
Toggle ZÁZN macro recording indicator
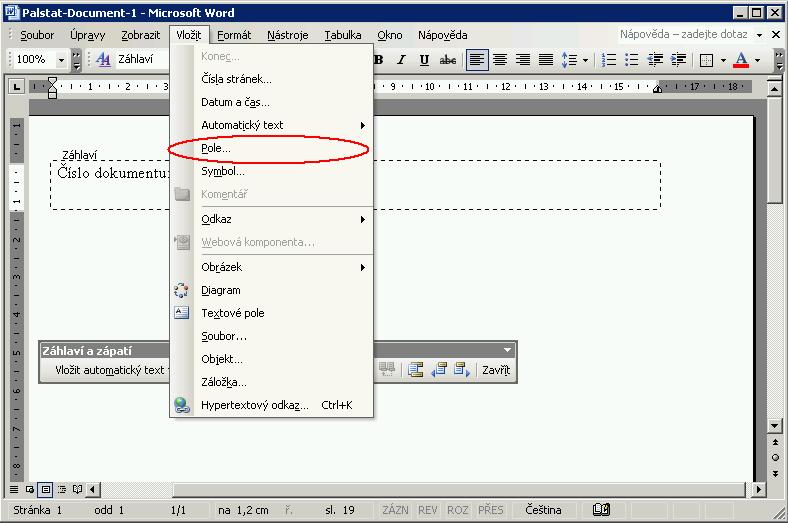point(395,510)
